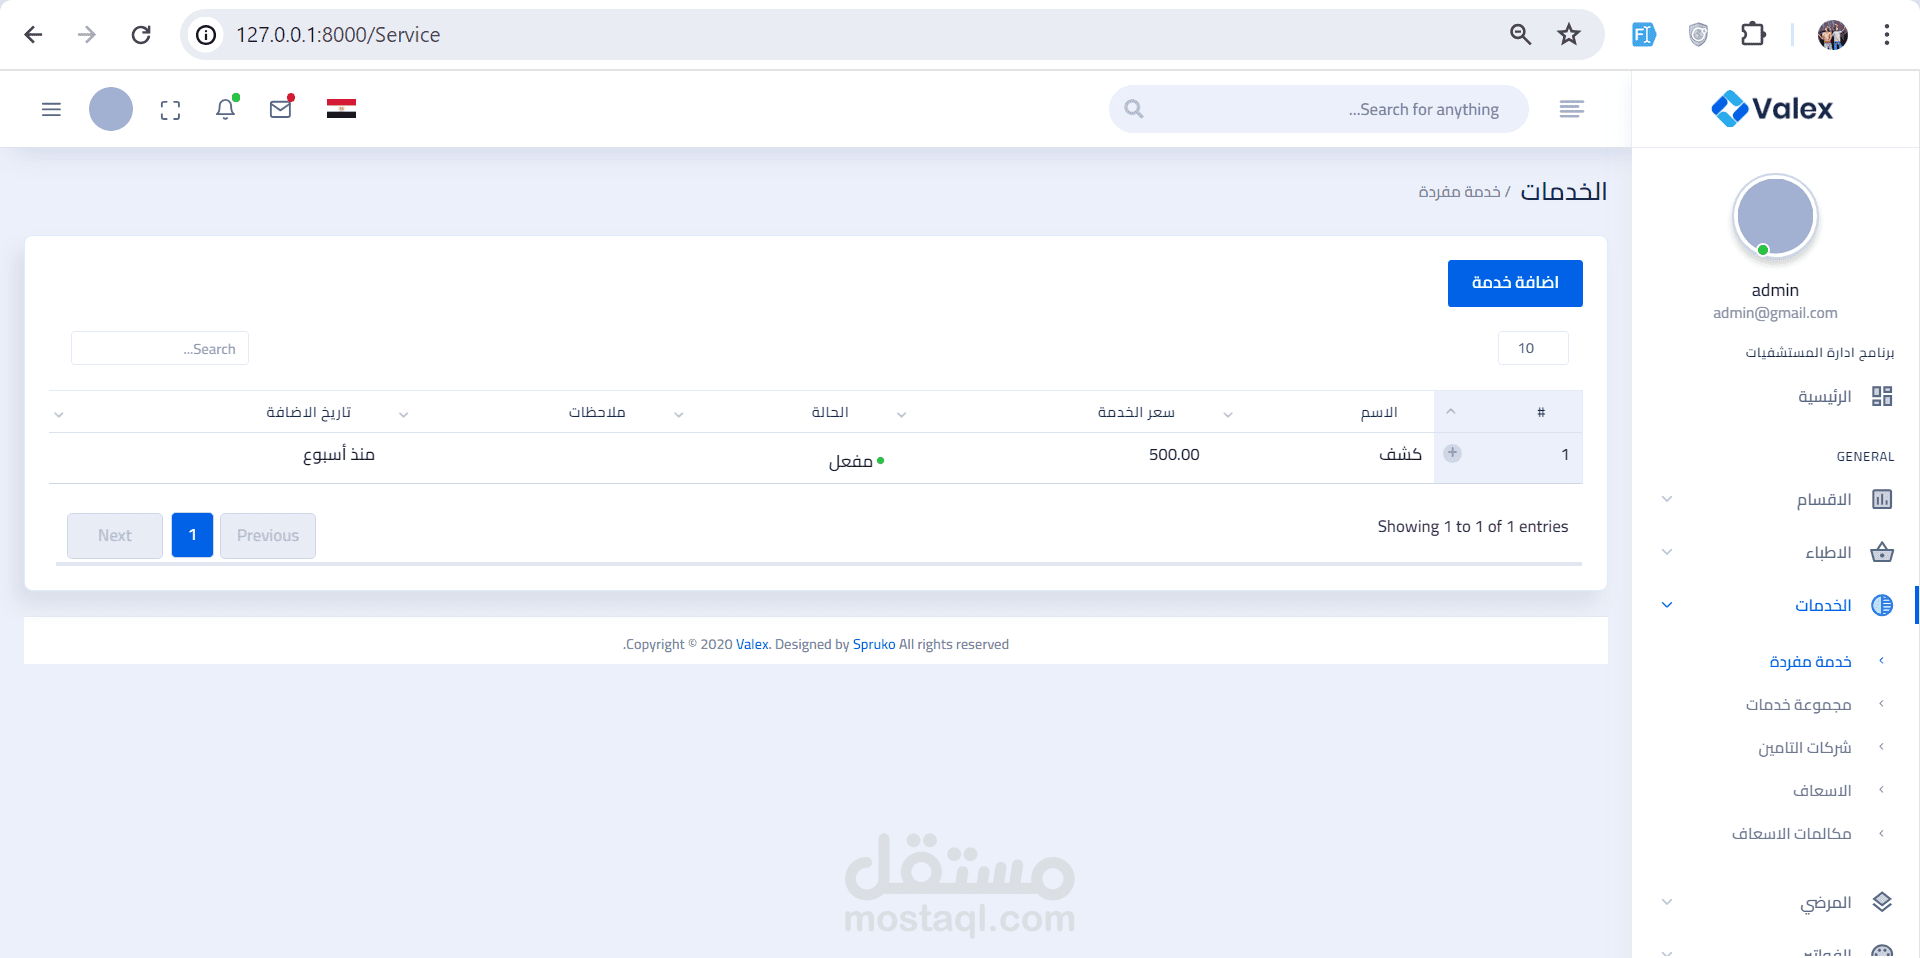Toggle fullscreen mode icon
This screenshot has height=958, width=1920.
[x=171, y=110]
